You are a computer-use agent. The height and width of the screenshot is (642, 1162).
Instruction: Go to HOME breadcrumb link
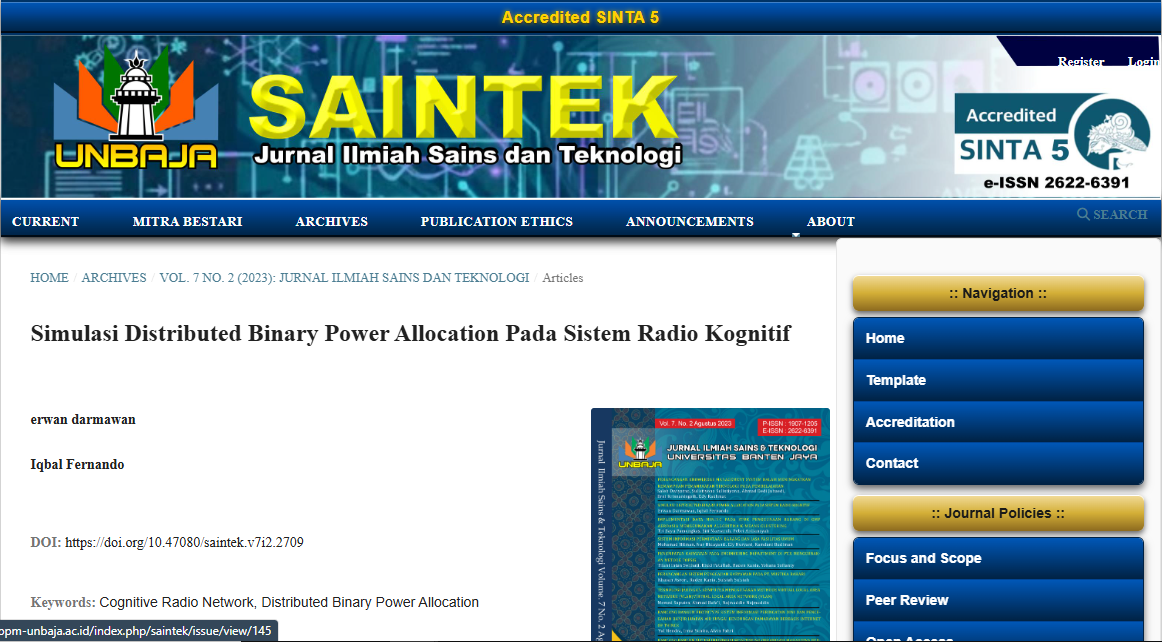tap(49, 278)
